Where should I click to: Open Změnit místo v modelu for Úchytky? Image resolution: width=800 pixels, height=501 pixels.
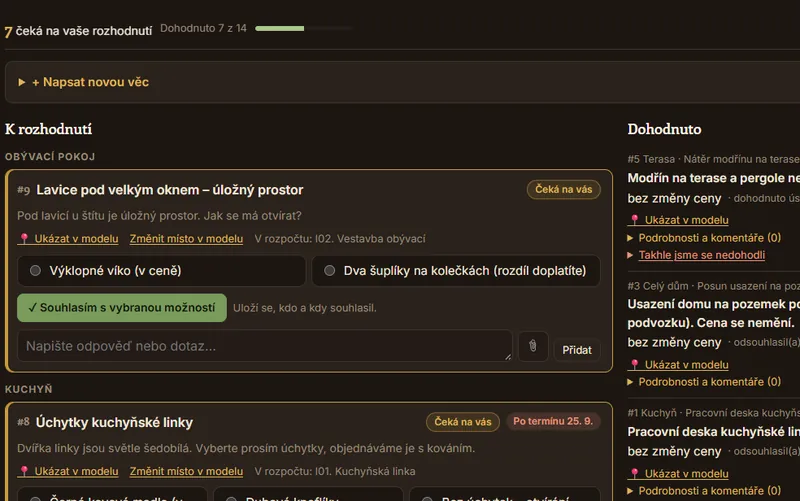click(186, 471)
